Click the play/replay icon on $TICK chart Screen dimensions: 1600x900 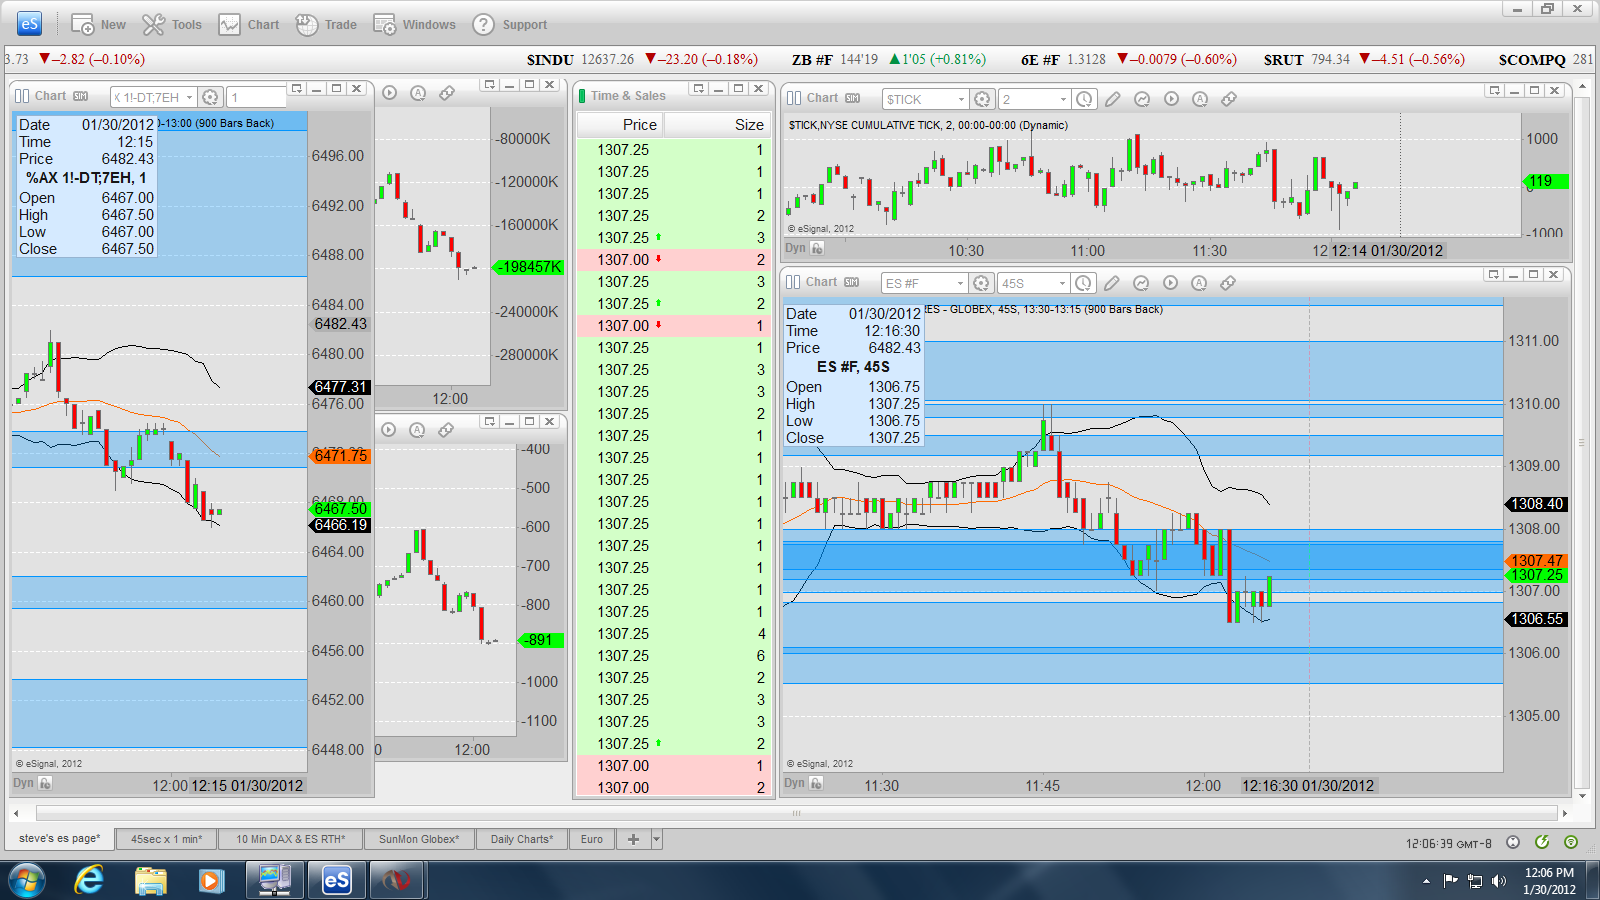click(1171, 99)
